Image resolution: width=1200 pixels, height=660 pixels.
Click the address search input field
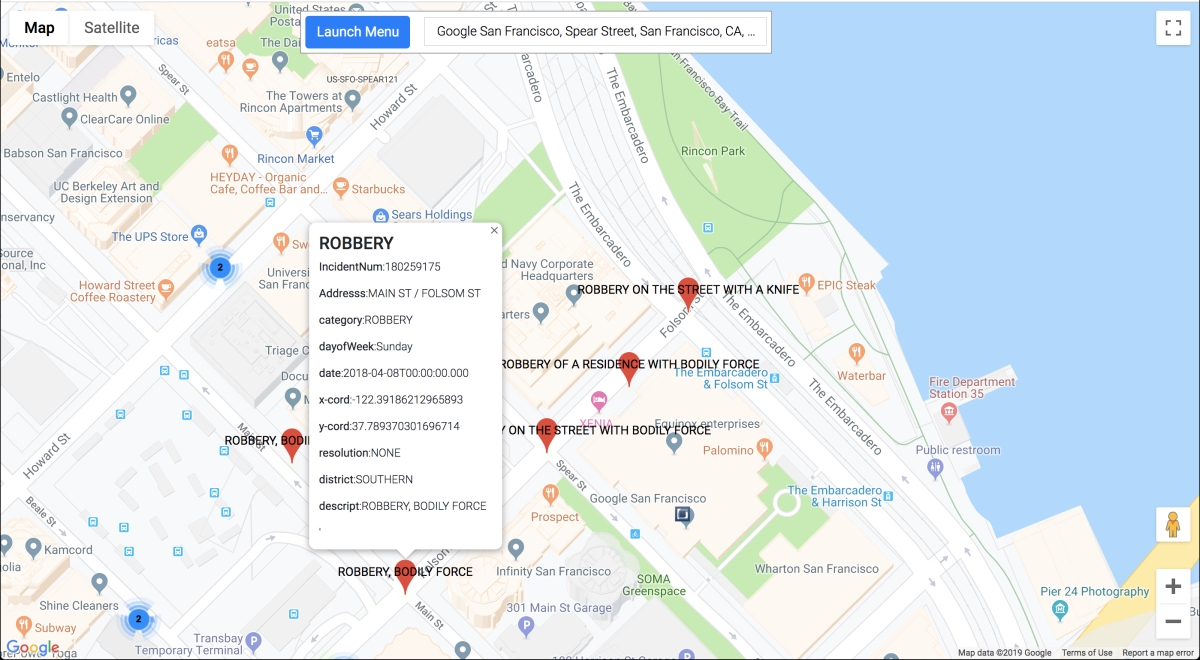pyautogui.click(x=596, y=31)
